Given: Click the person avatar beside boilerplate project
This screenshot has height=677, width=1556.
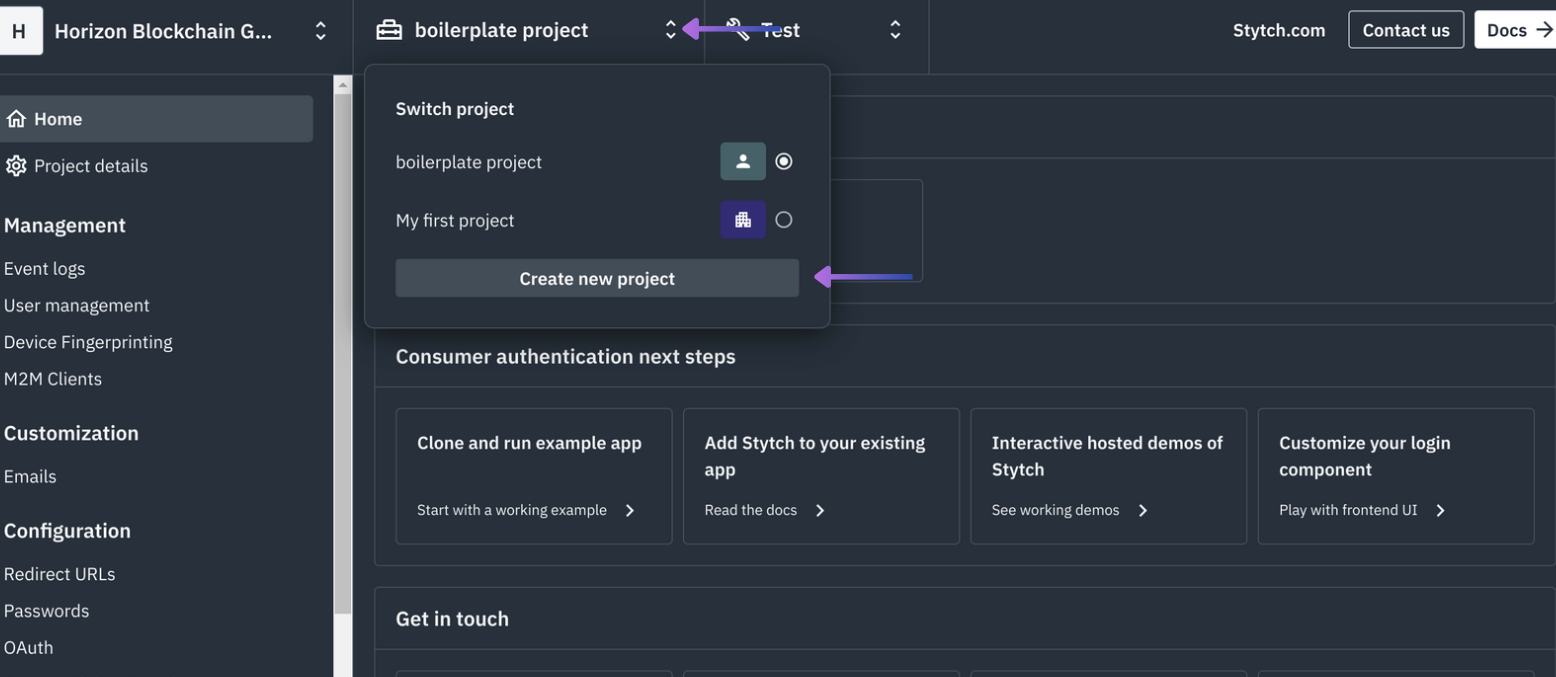Looking at the screenshot, I should coord(742,161).
